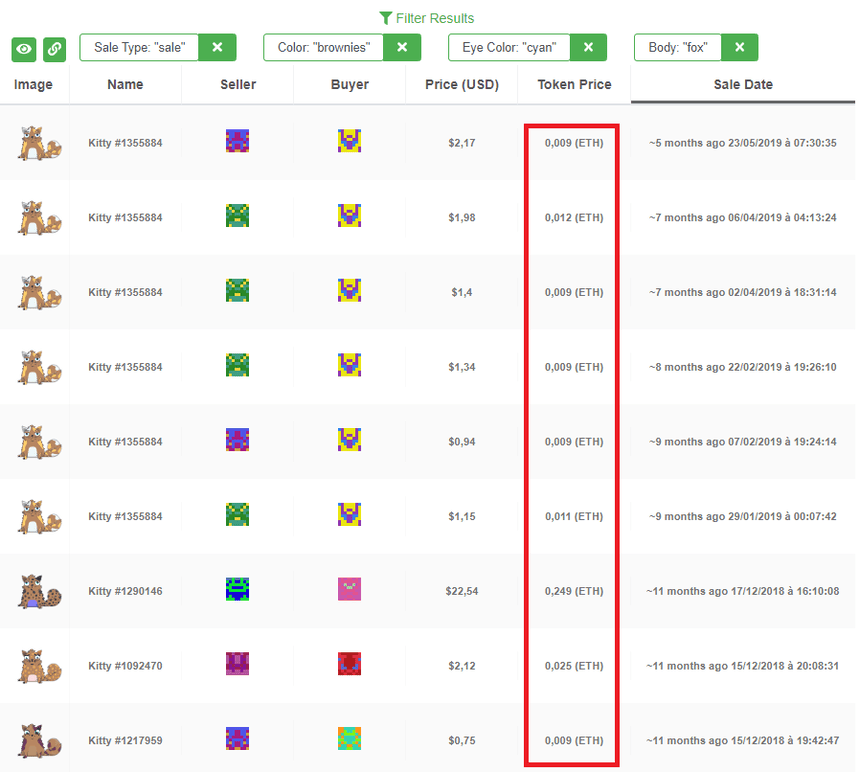Click red buyer avatar for Kitty #1092470
This screenshot has height=772, width=860.
pos(349,664)
